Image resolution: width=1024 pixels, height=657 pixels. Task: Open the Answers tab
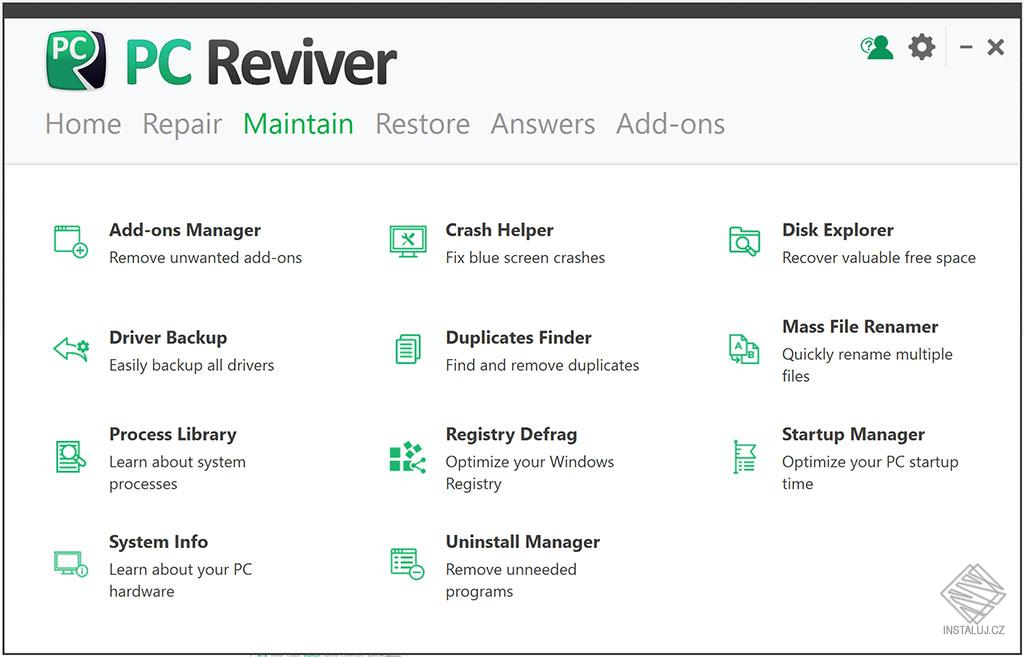tap(543, 124)
